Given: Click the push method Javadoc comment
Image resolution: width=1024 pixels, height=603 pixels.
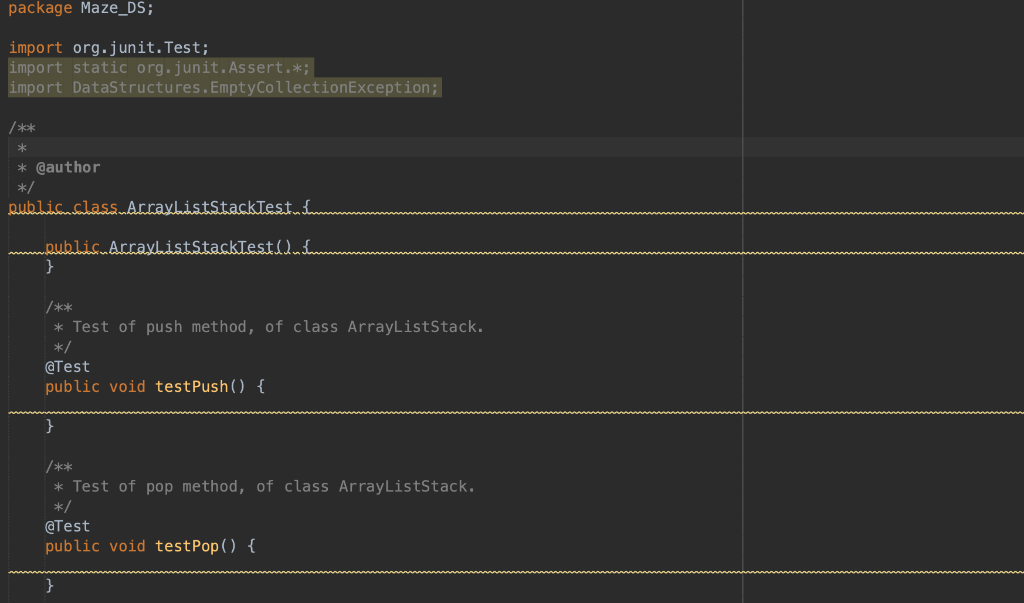Looking at the screenshot, I should [x=250, y=326].
